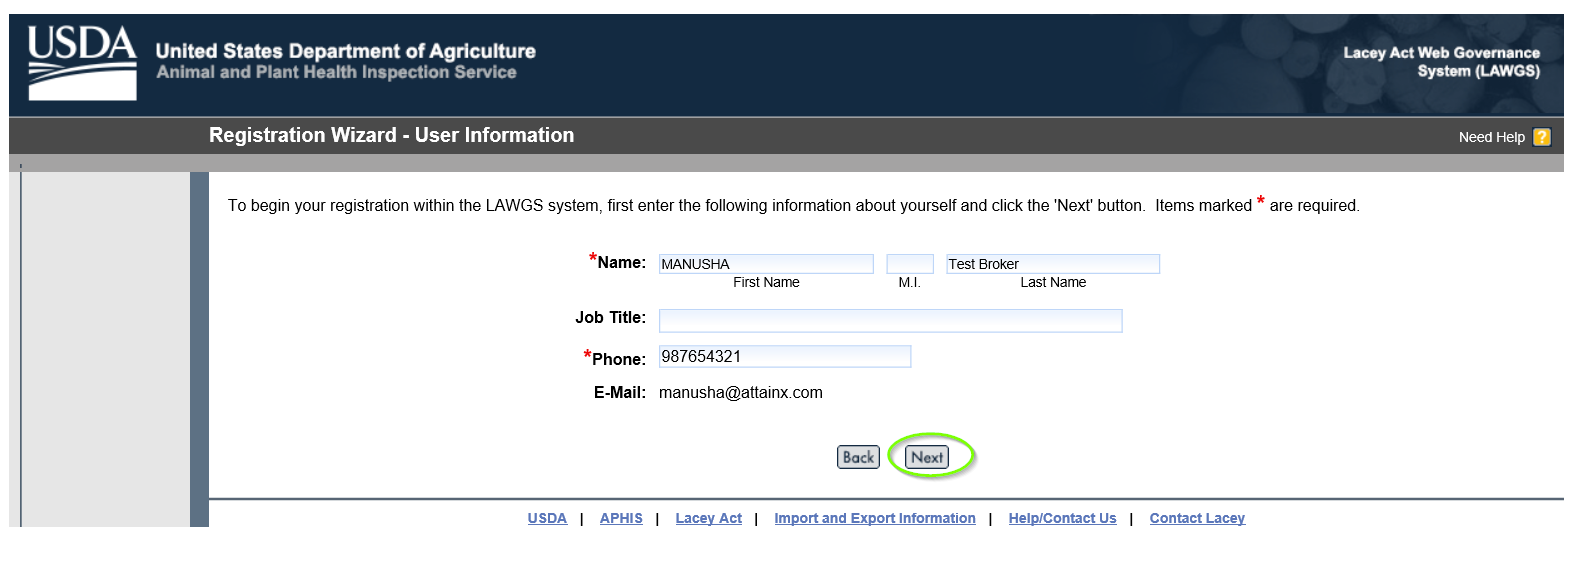
Task: Click the Need Help text
Action: coord(1491,137)
